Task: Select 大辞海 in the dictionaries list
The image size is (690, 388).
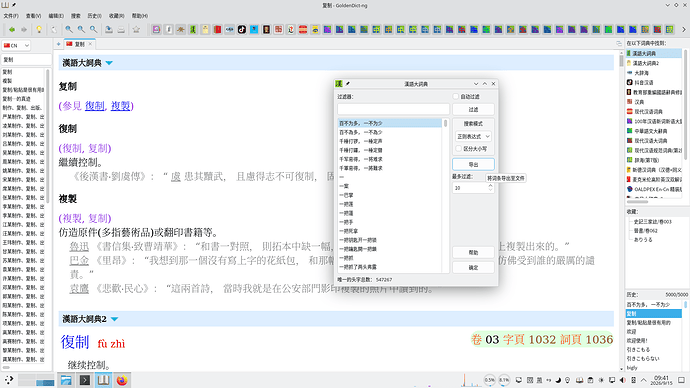Action: 641,73
